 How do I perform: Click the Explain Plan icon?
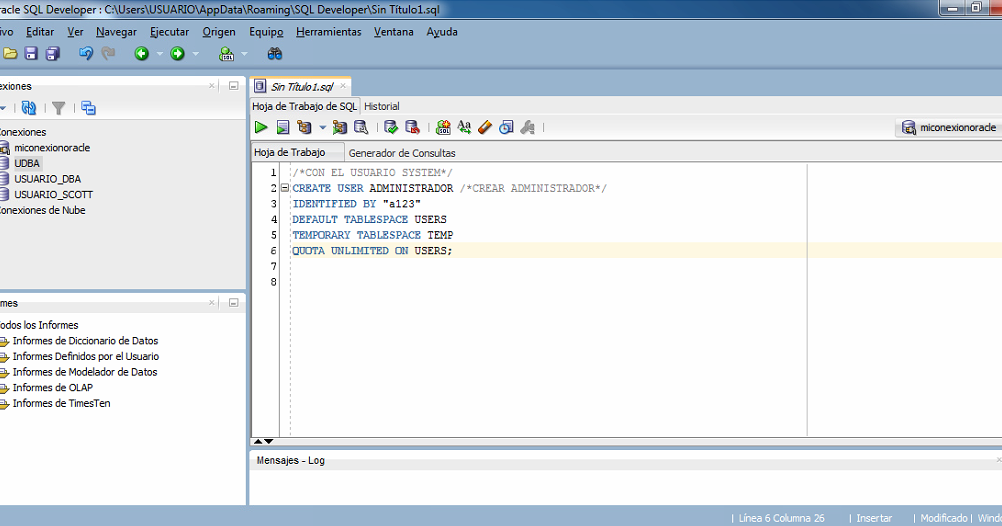(x=304, y=127)
